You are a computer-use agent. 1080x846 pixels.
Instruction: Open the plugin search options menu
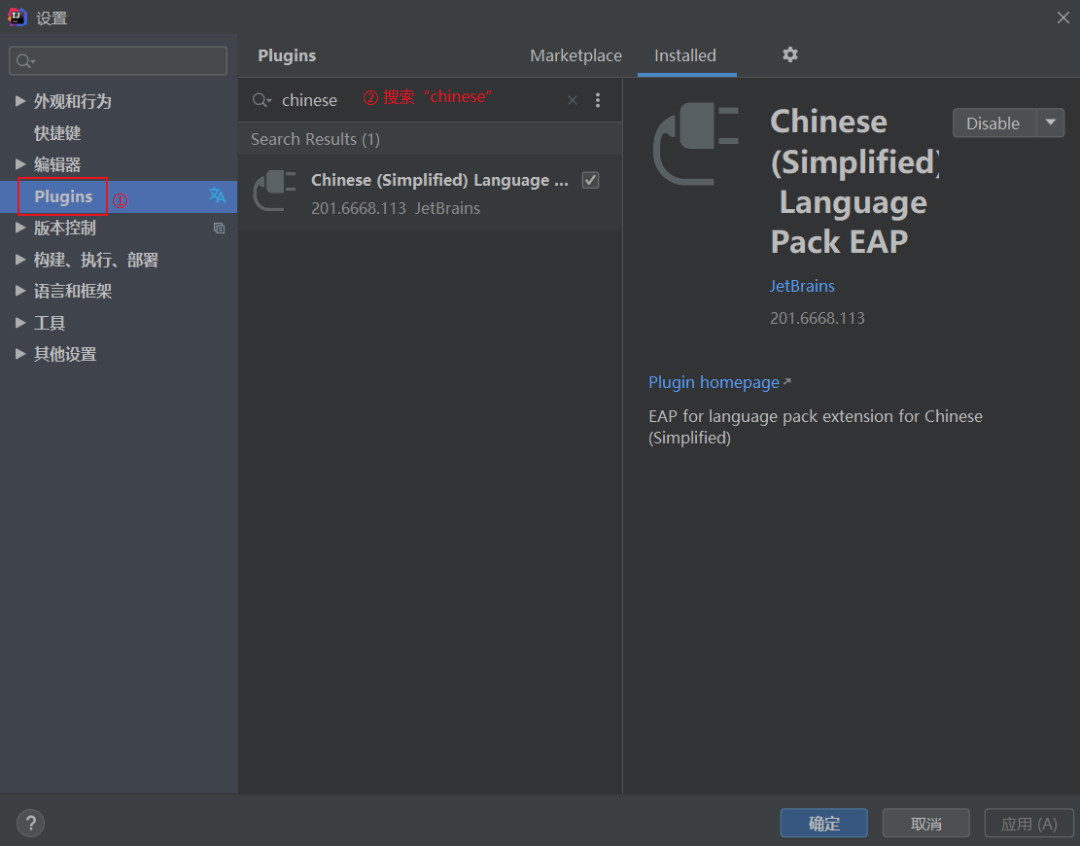click(598, 100)
